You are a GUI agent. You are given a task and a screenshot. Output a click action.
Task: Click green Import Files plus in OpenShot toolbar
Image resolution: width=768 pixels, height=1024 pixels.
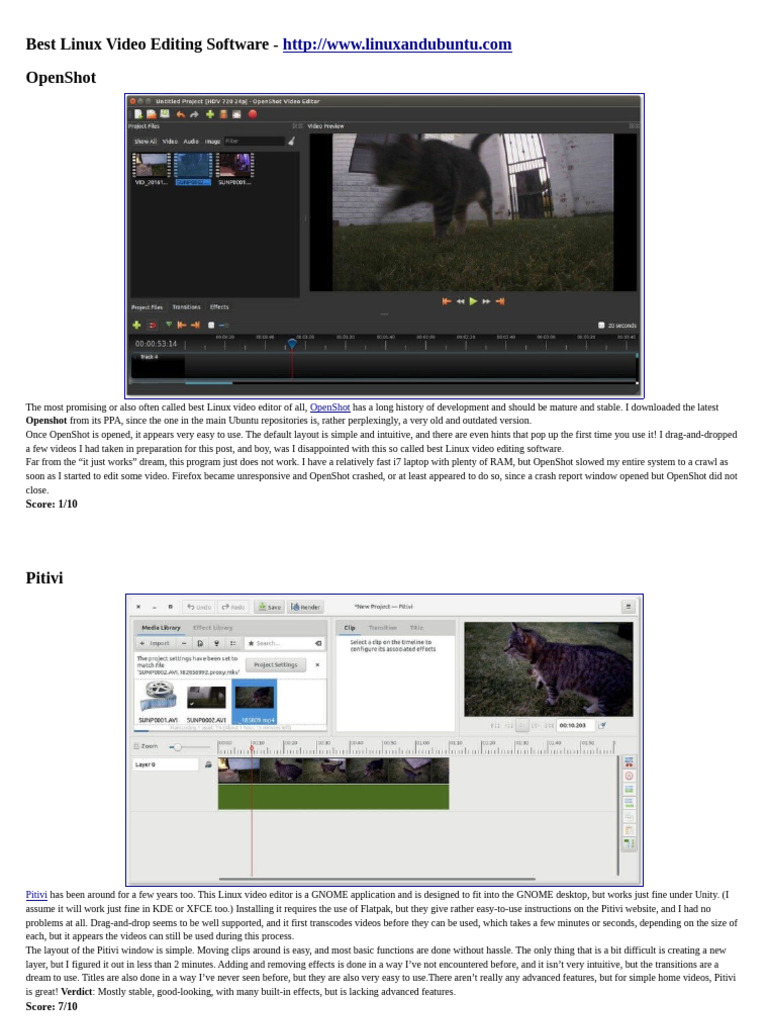210,114
